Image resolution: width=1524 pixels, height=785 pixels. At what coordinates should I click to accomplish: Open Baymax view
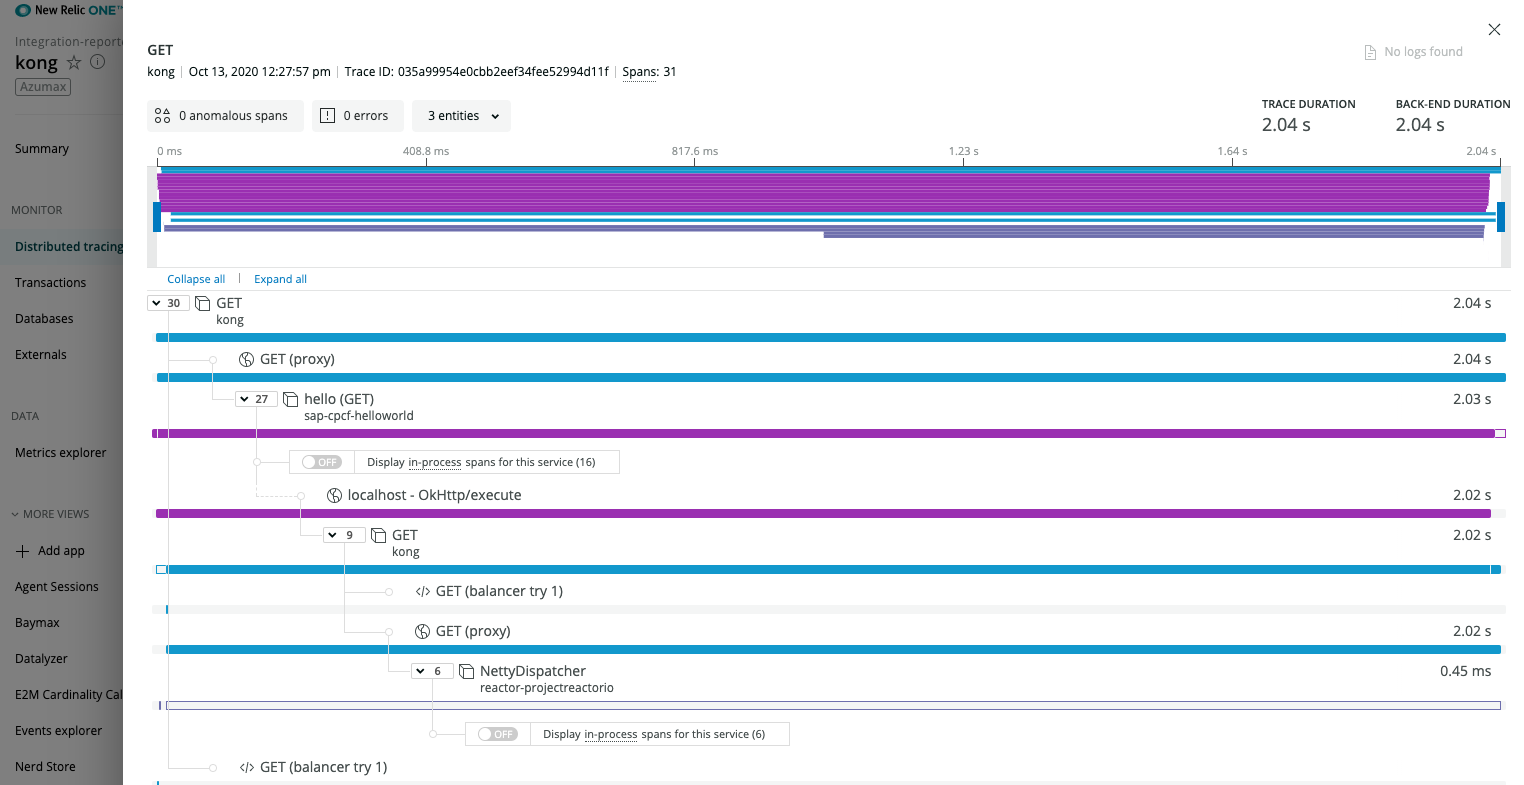point(38,623)
